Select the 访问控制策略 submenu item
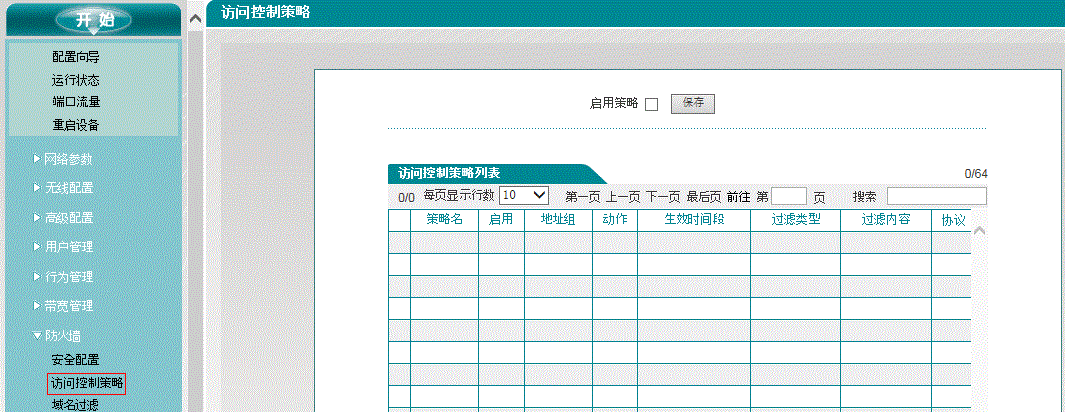This screenshot has height=412, width=1065. tap(87, 383)
